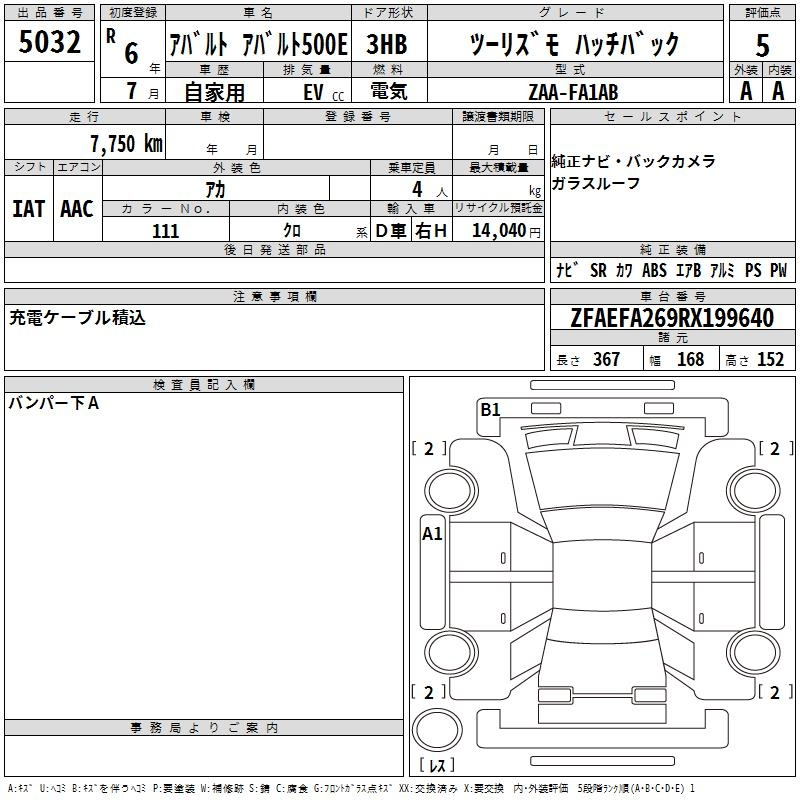Click interior color クロ
The width and height of the screenshot is (800, 800).
292,231
